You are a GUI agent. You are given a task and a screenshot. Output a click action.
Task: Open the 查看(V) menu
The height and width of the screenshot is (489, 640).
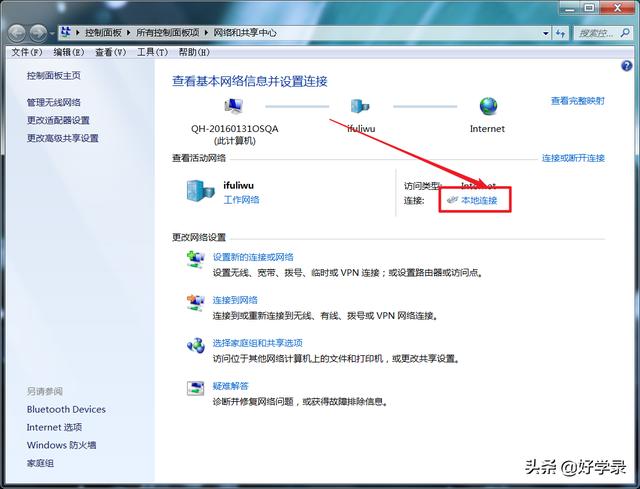[111, 52]
